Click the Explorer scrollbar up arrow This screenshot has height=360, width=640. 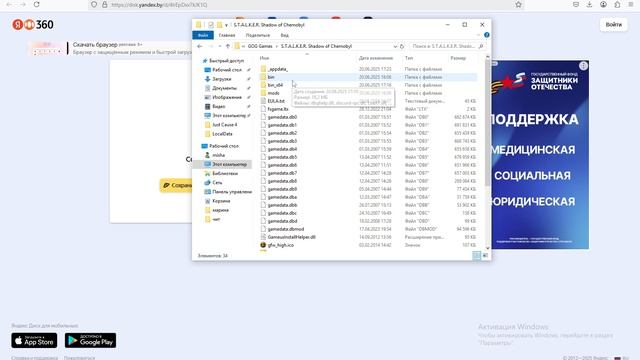tap(487, 57)
